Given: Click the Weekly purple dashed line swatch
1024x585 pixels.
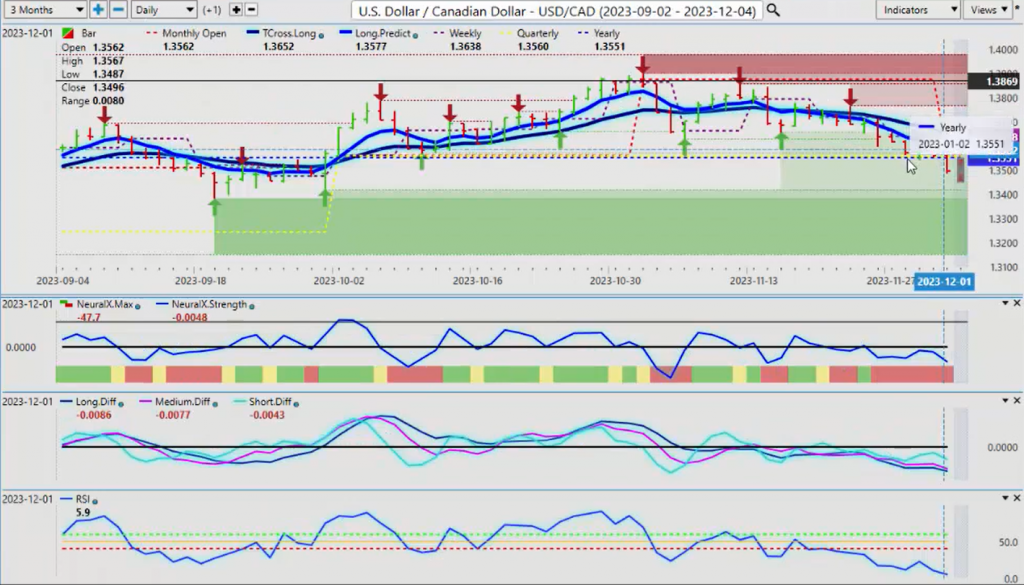Looking at the screenshot, I should coord(440,33).
